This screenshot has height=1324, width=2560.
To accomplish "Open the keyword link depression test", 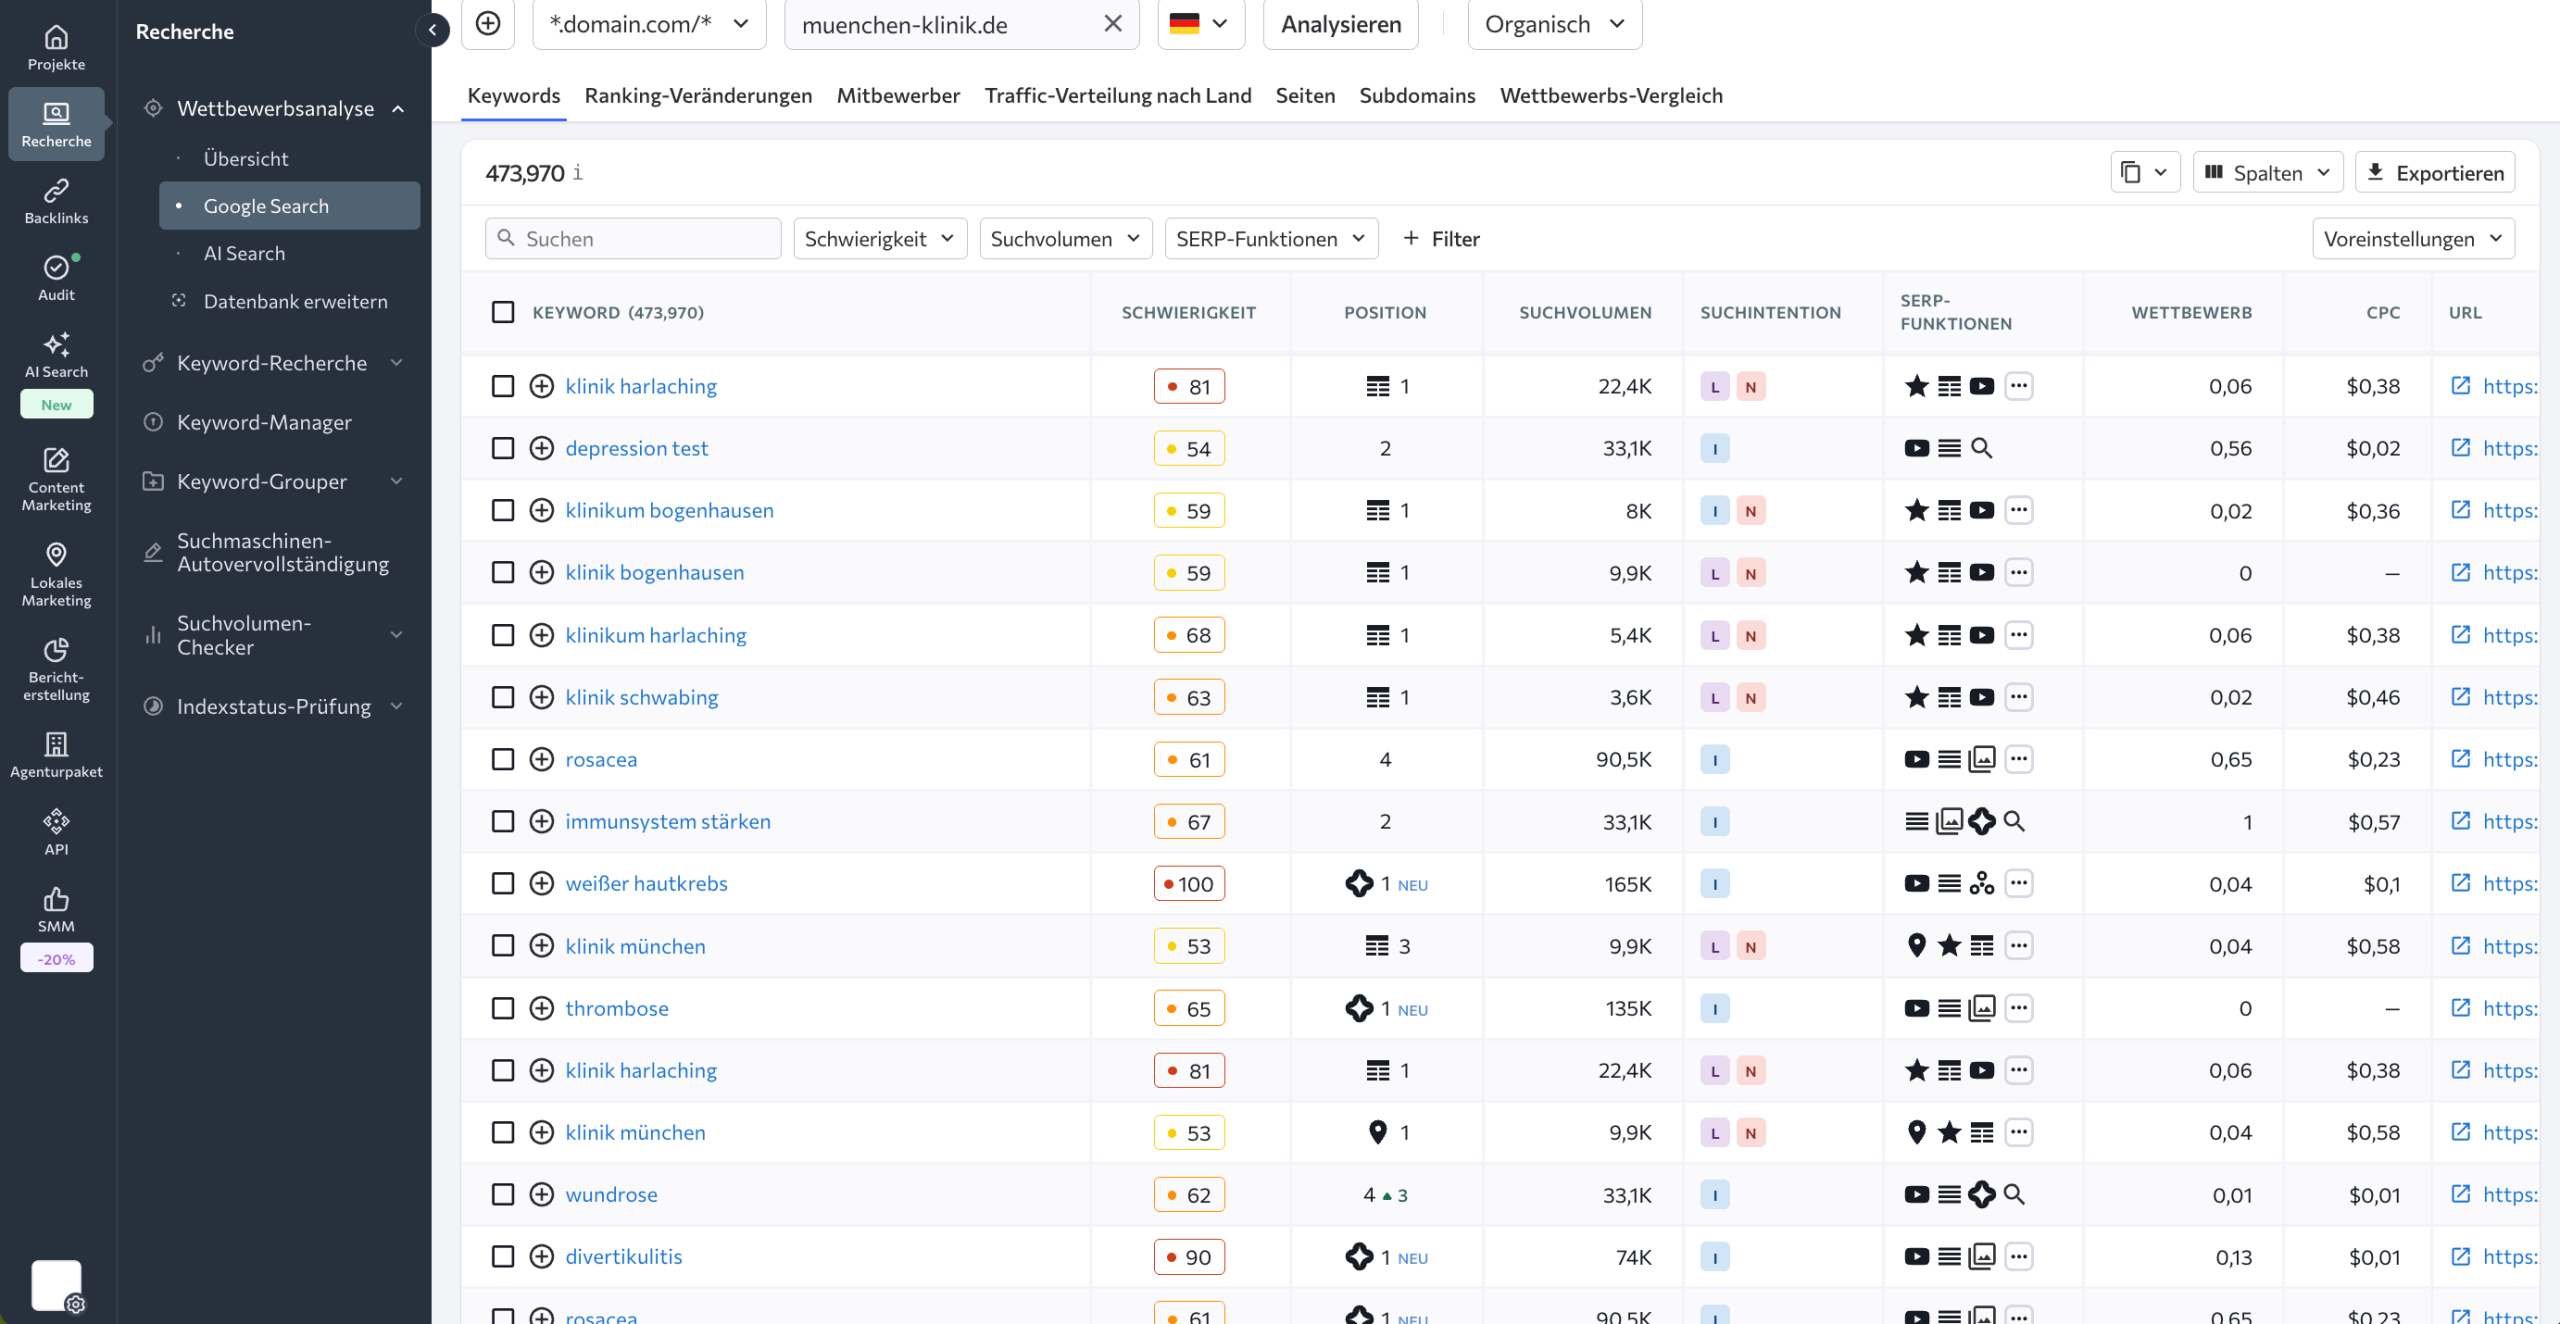I will click(x=636, y=447).
